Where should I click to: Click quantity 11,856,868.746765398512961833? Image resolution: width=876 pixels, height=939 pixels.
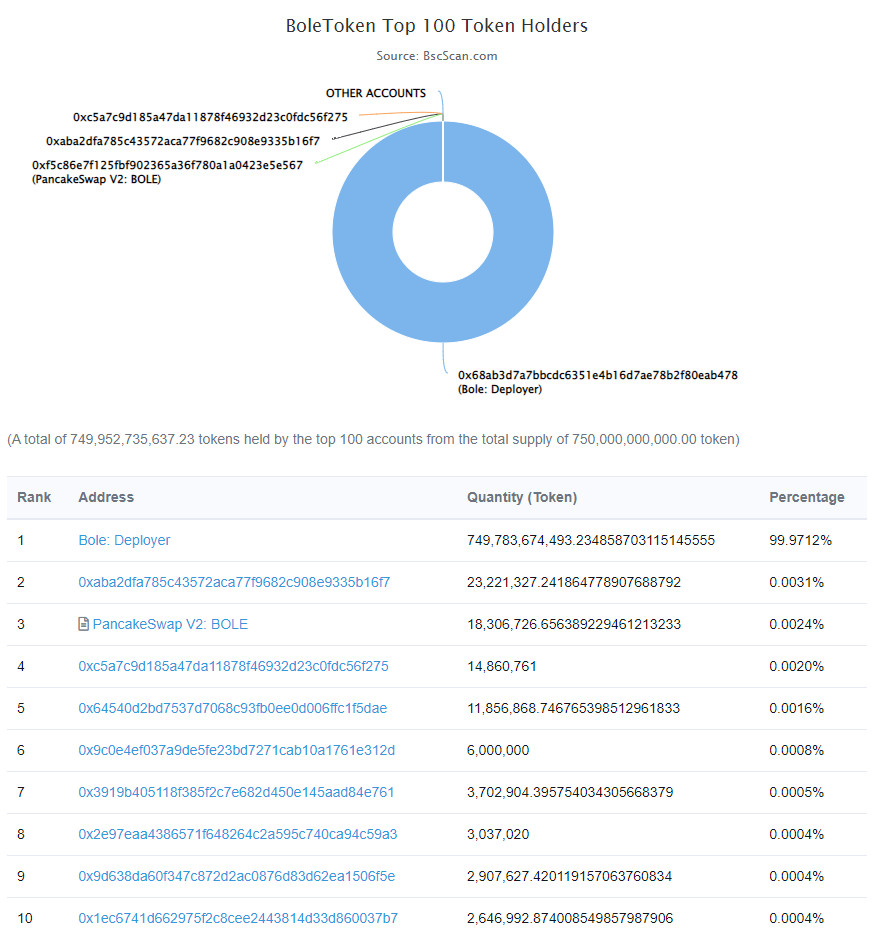[574, 708]
